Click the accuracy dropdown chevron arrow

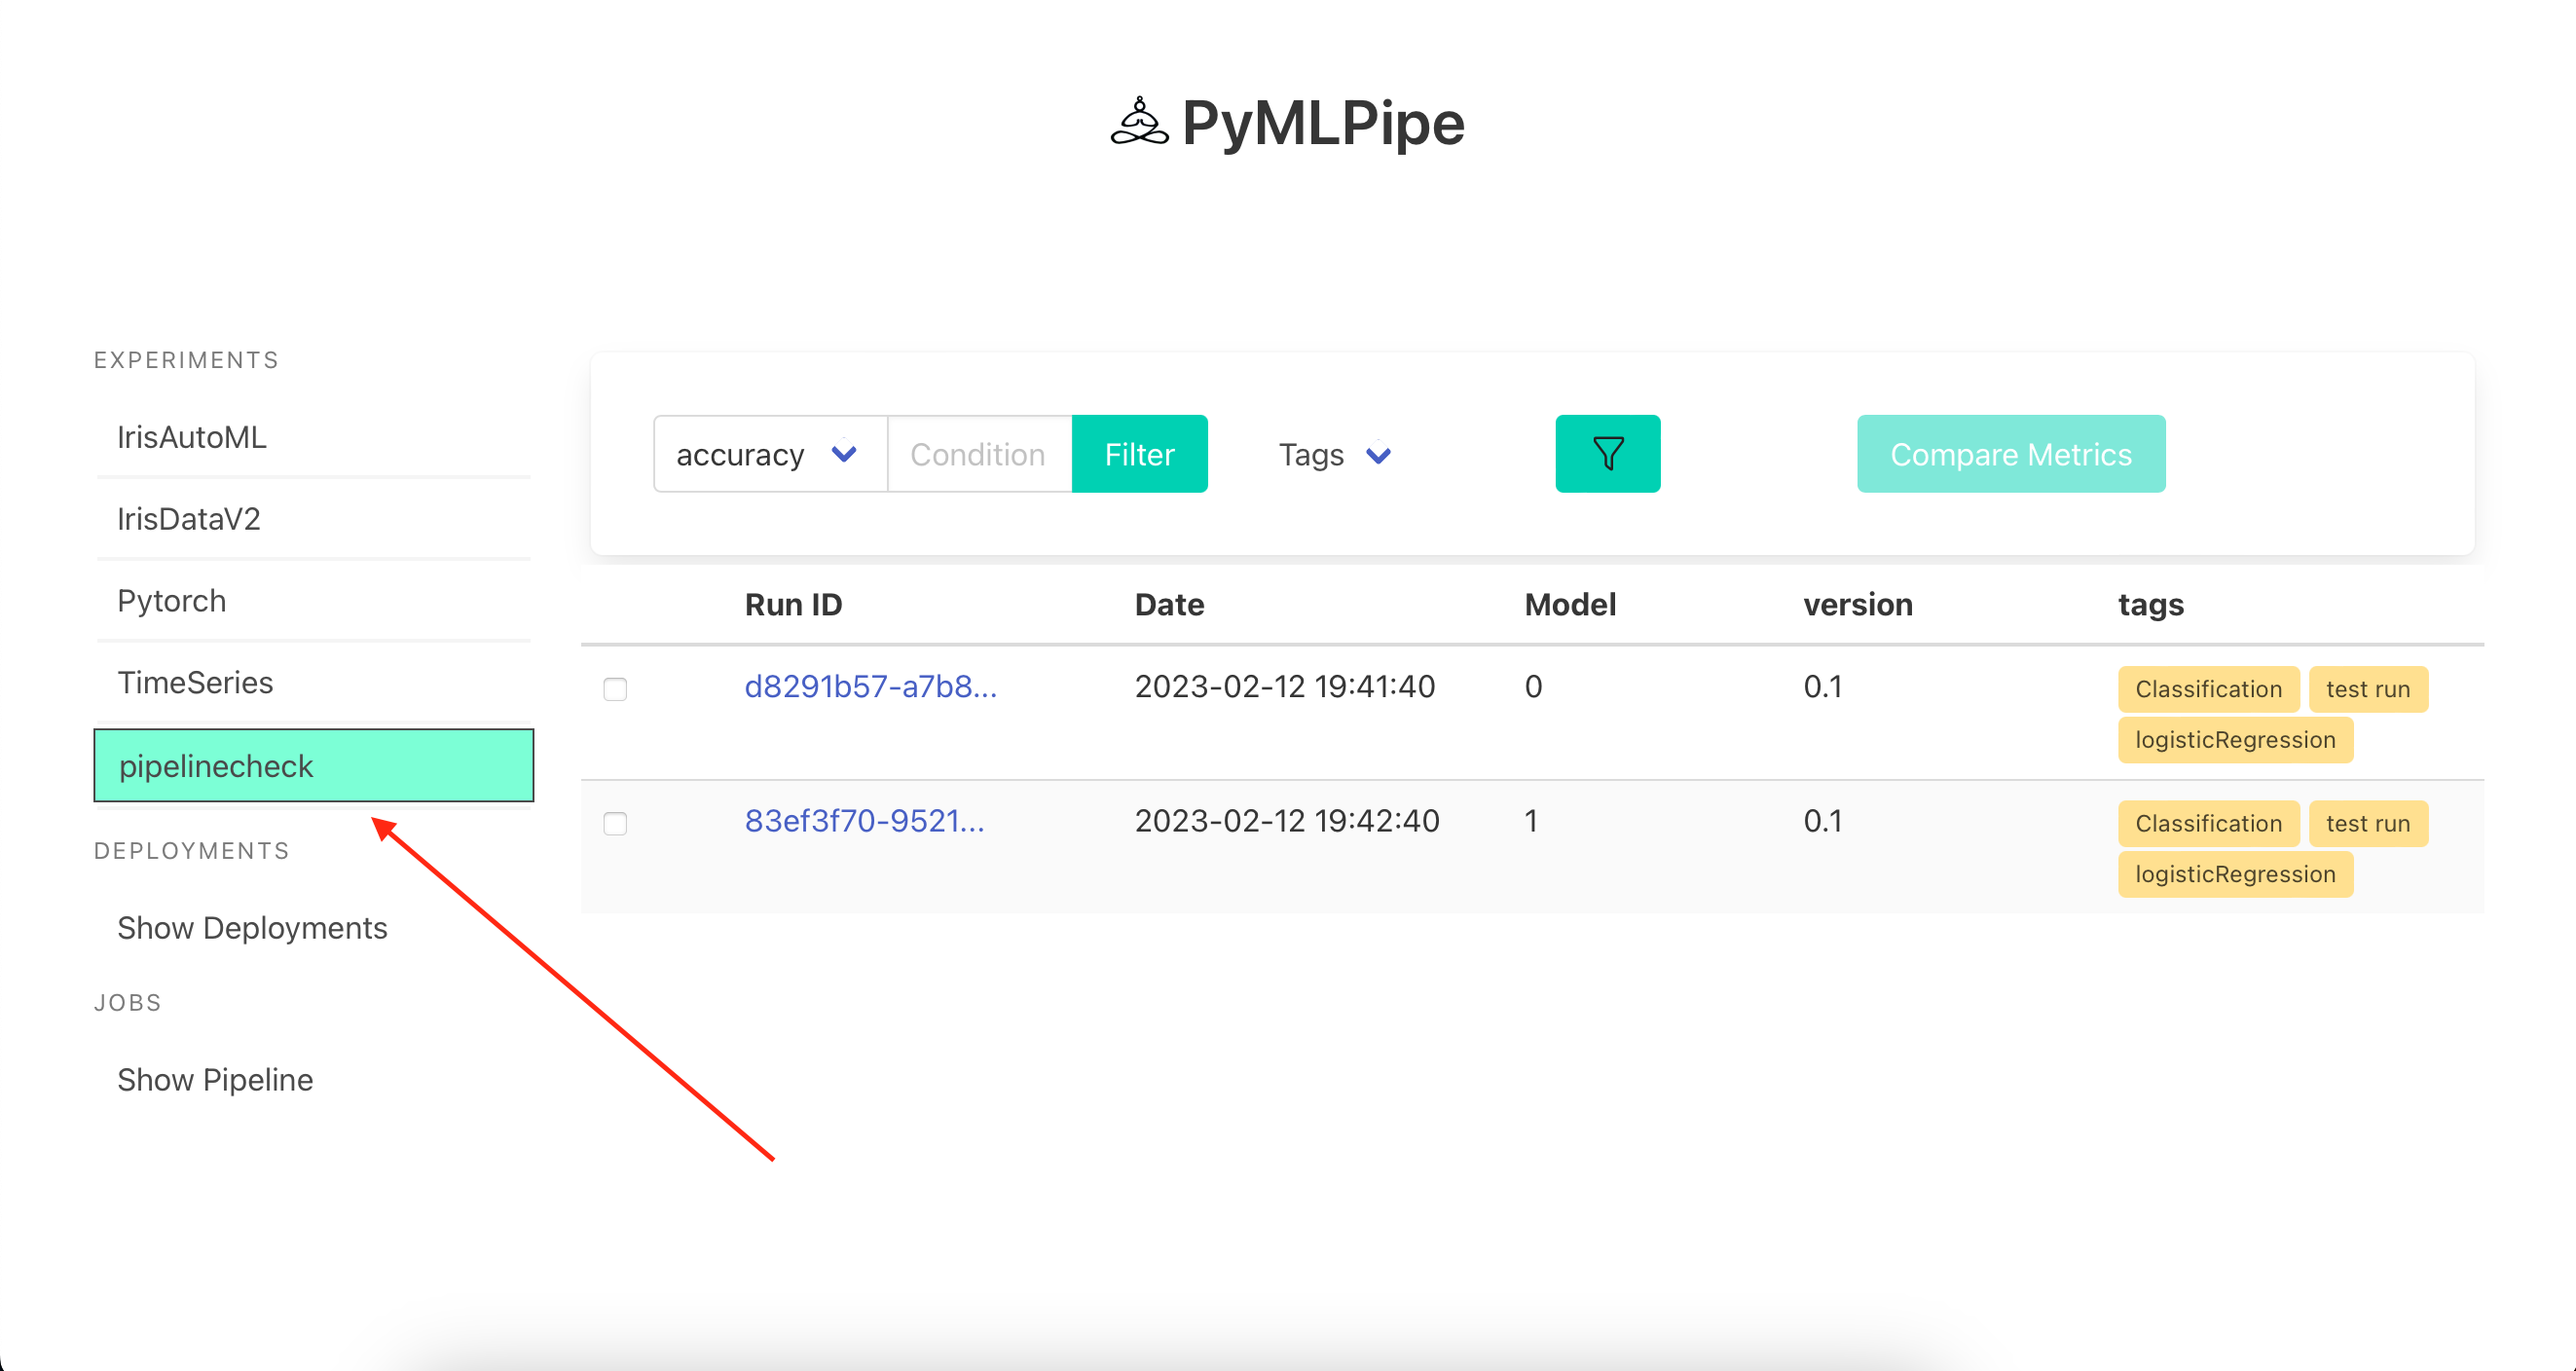(x=844, y=454)
